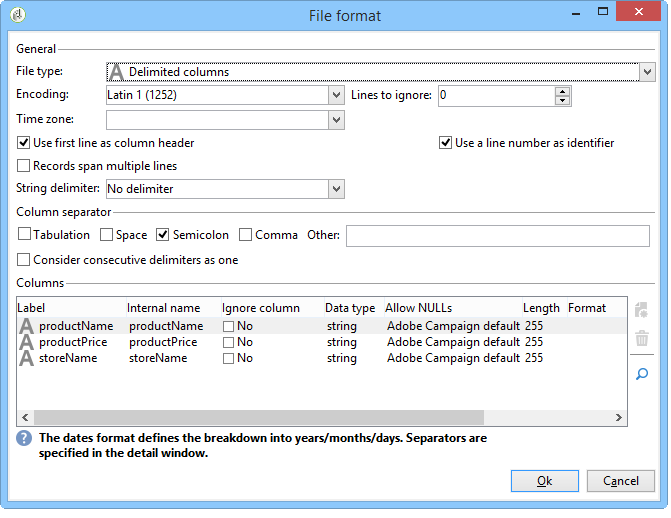This screenshot has width=671, height=518.
Task: Select the storeName row type icon
Action: tap(26, 358)
